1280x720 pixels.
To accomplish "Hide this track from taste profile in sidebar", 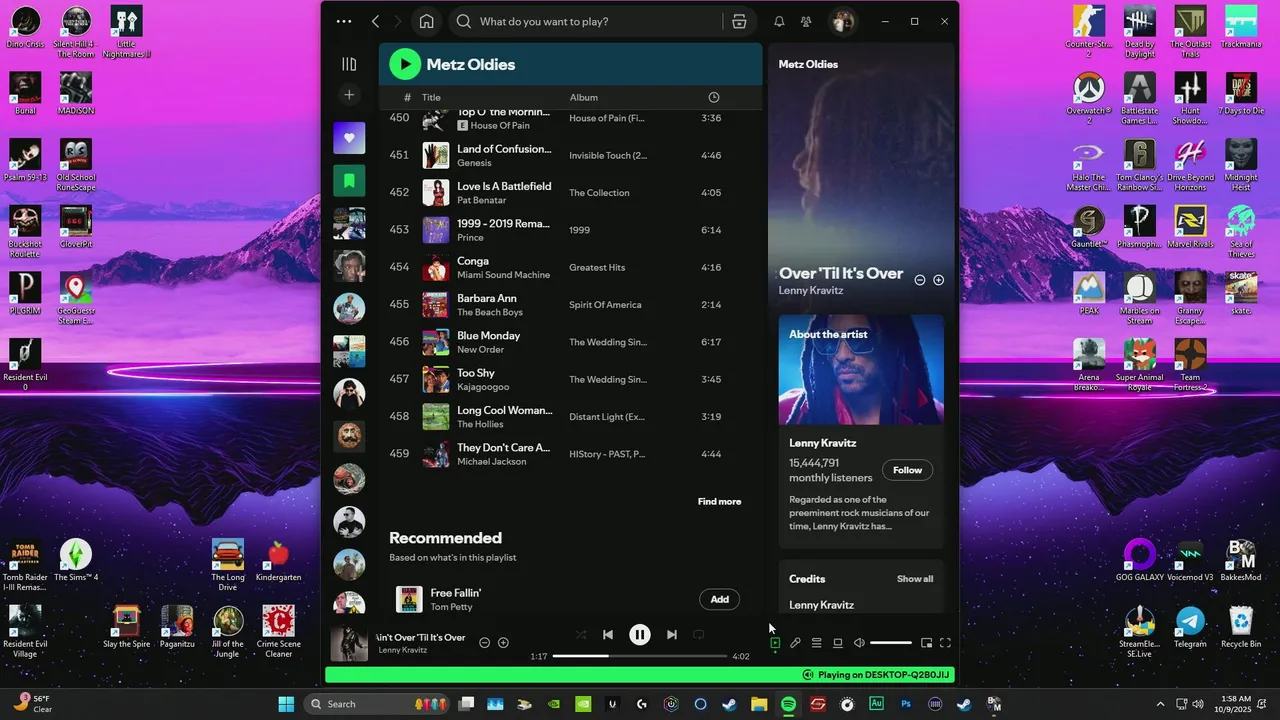I will click(920, 280).
